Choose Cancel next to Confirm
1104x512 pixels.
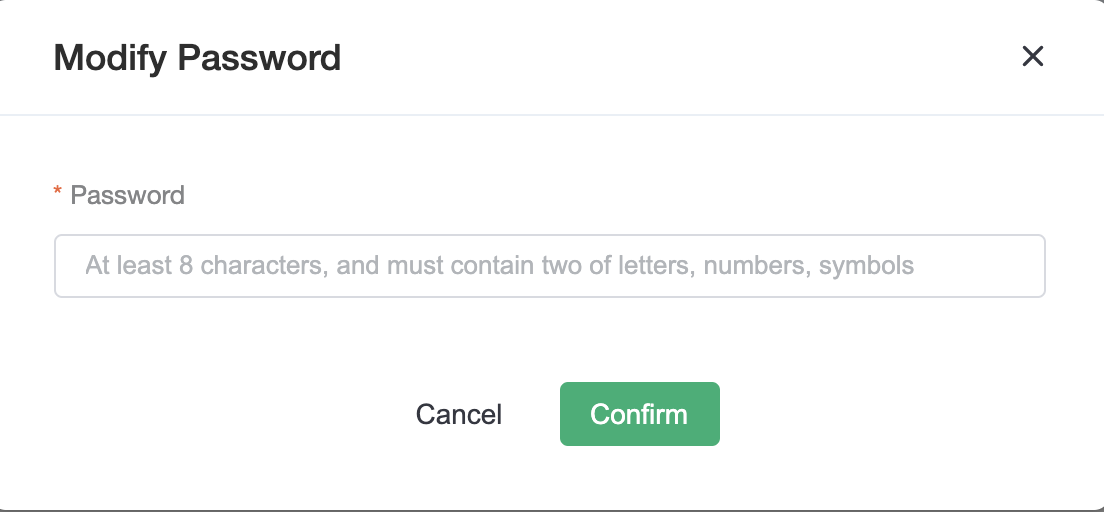(458, 414)
